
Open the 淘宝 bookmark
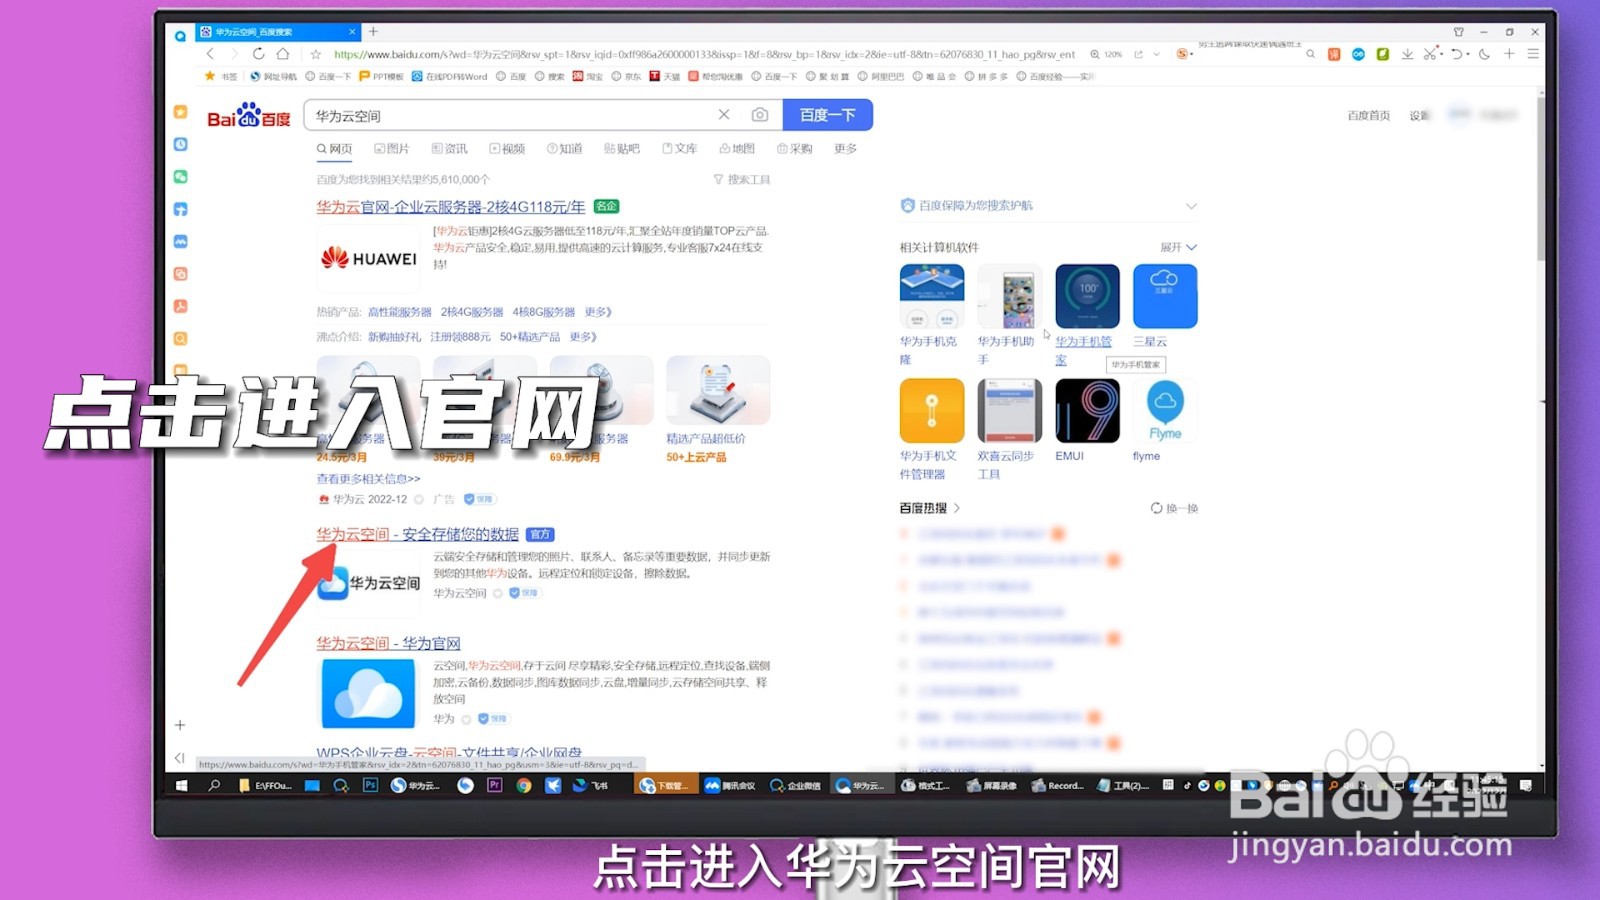[x=588, y=76]
